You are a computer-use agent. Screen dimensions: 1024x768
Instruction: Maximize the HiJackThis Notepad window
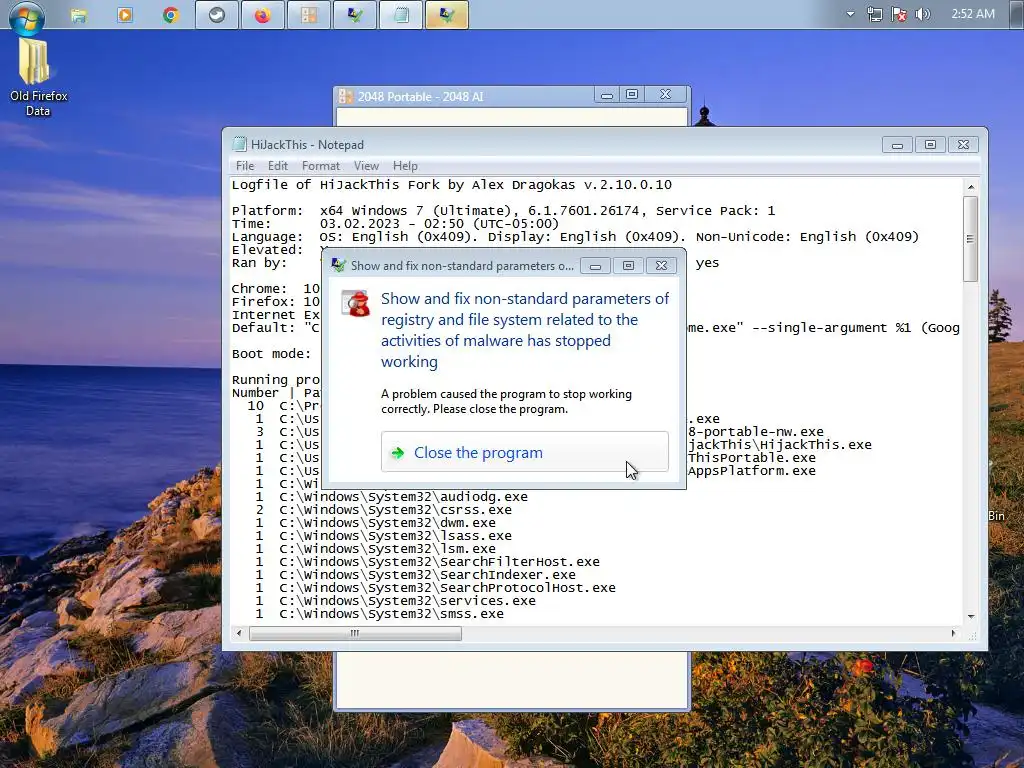tap(931, 145)
